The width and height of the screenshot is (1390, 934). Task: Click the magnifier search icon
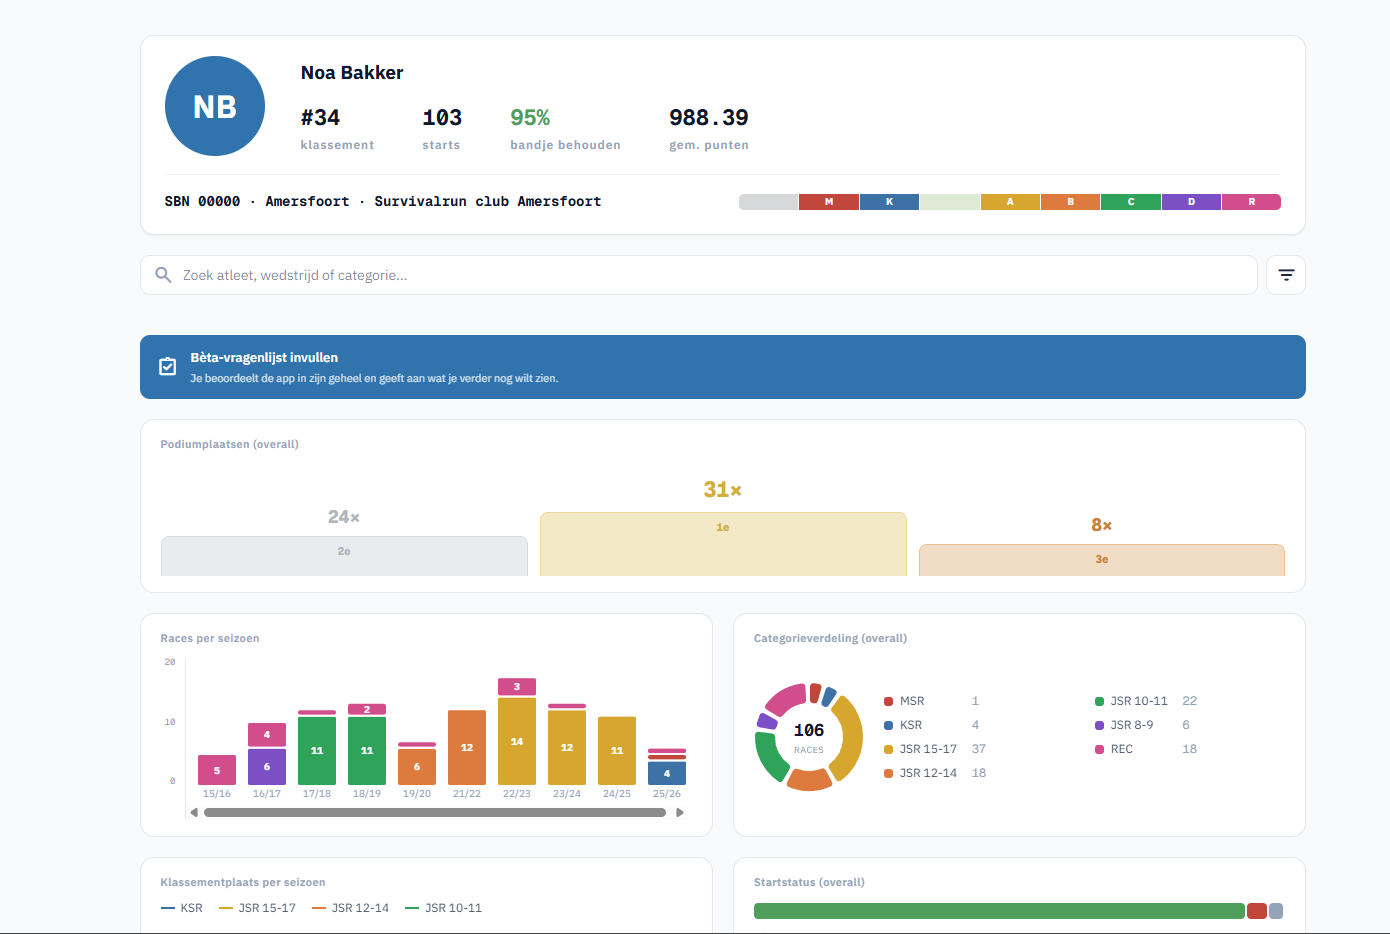tap(163, 275)
